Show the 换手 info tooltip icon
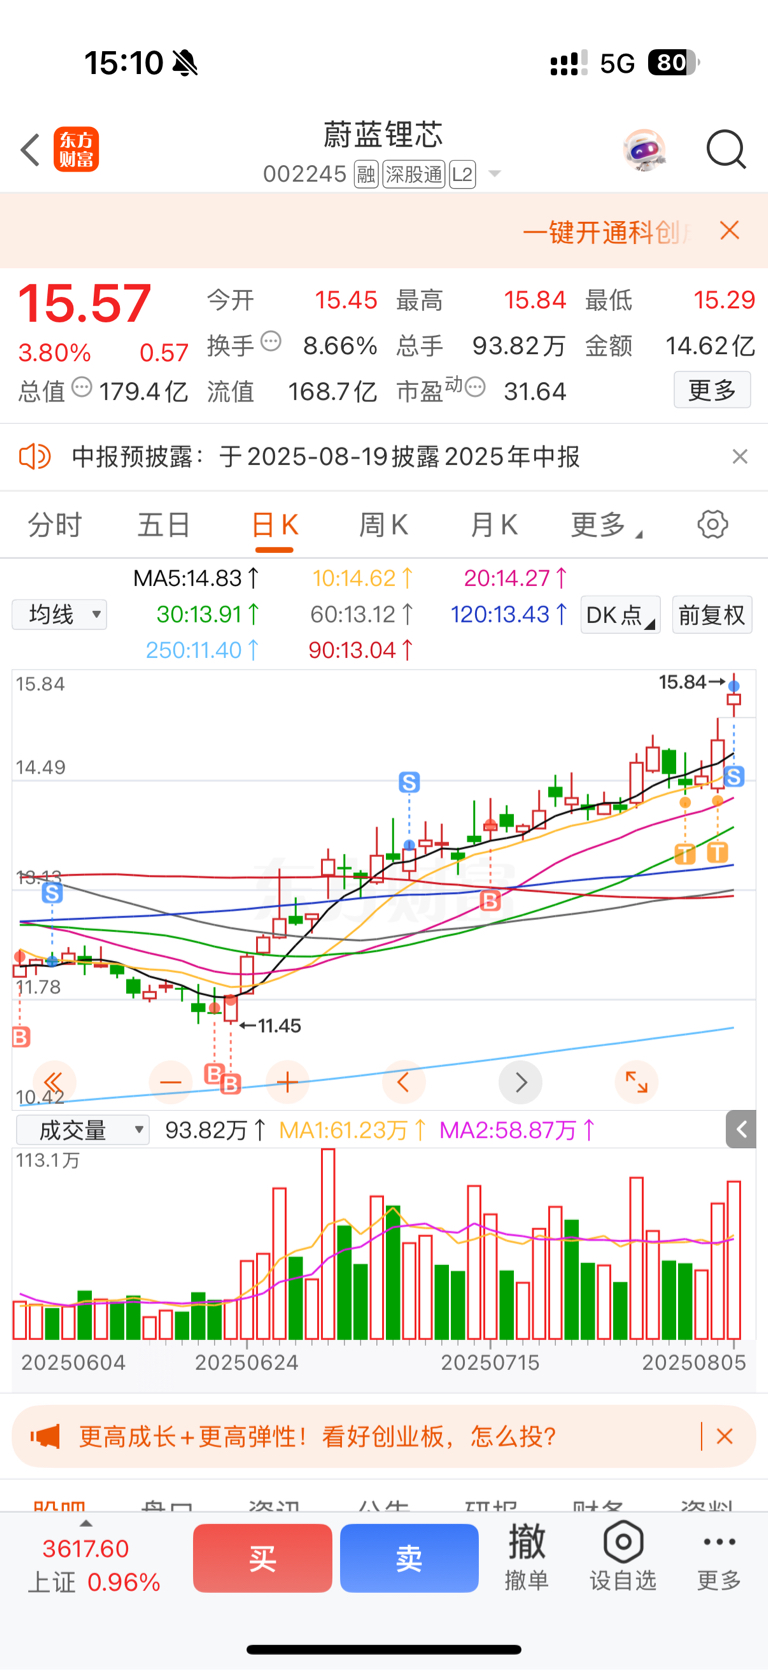This screenshot has height=1670, width=768. pos(271,342)
